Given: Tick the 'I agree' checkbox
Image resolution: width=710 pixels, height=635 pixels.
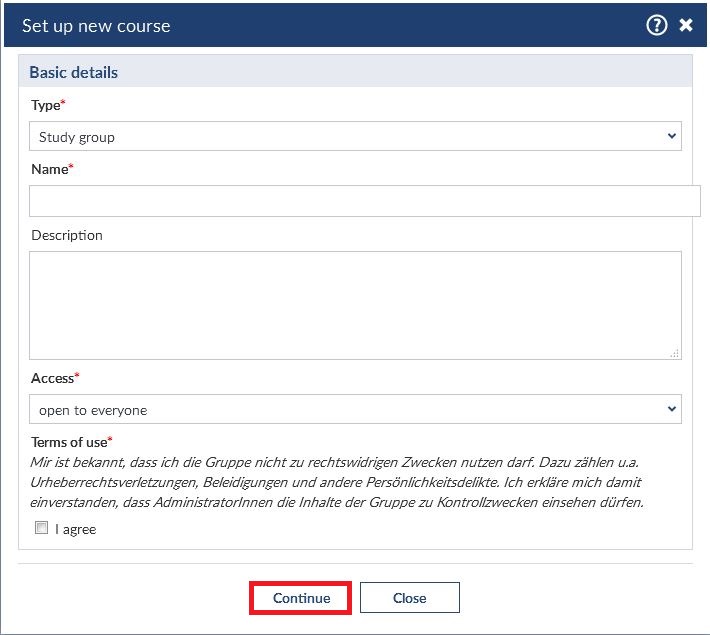Looking at the screenshot, I should (x=42, y=528).
